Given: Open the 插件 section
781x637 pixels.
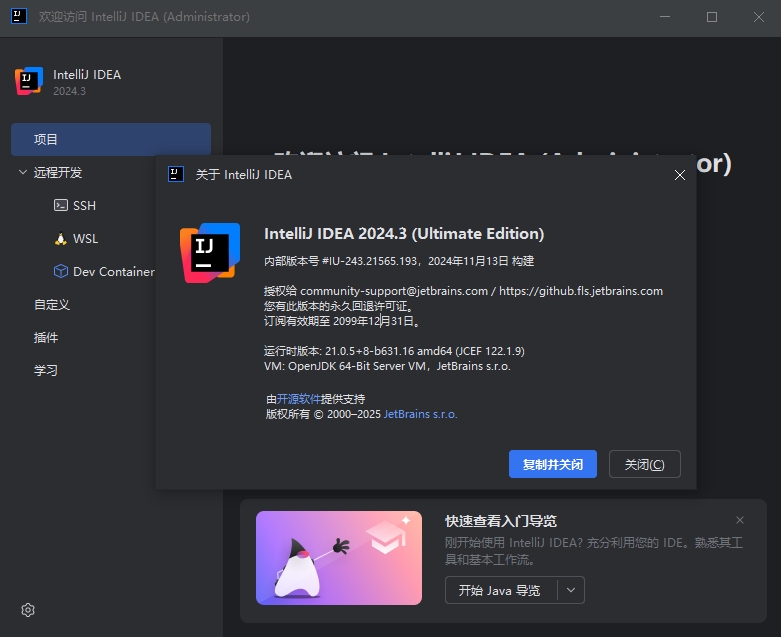Looking at the screenshot, I should point(46,338).
